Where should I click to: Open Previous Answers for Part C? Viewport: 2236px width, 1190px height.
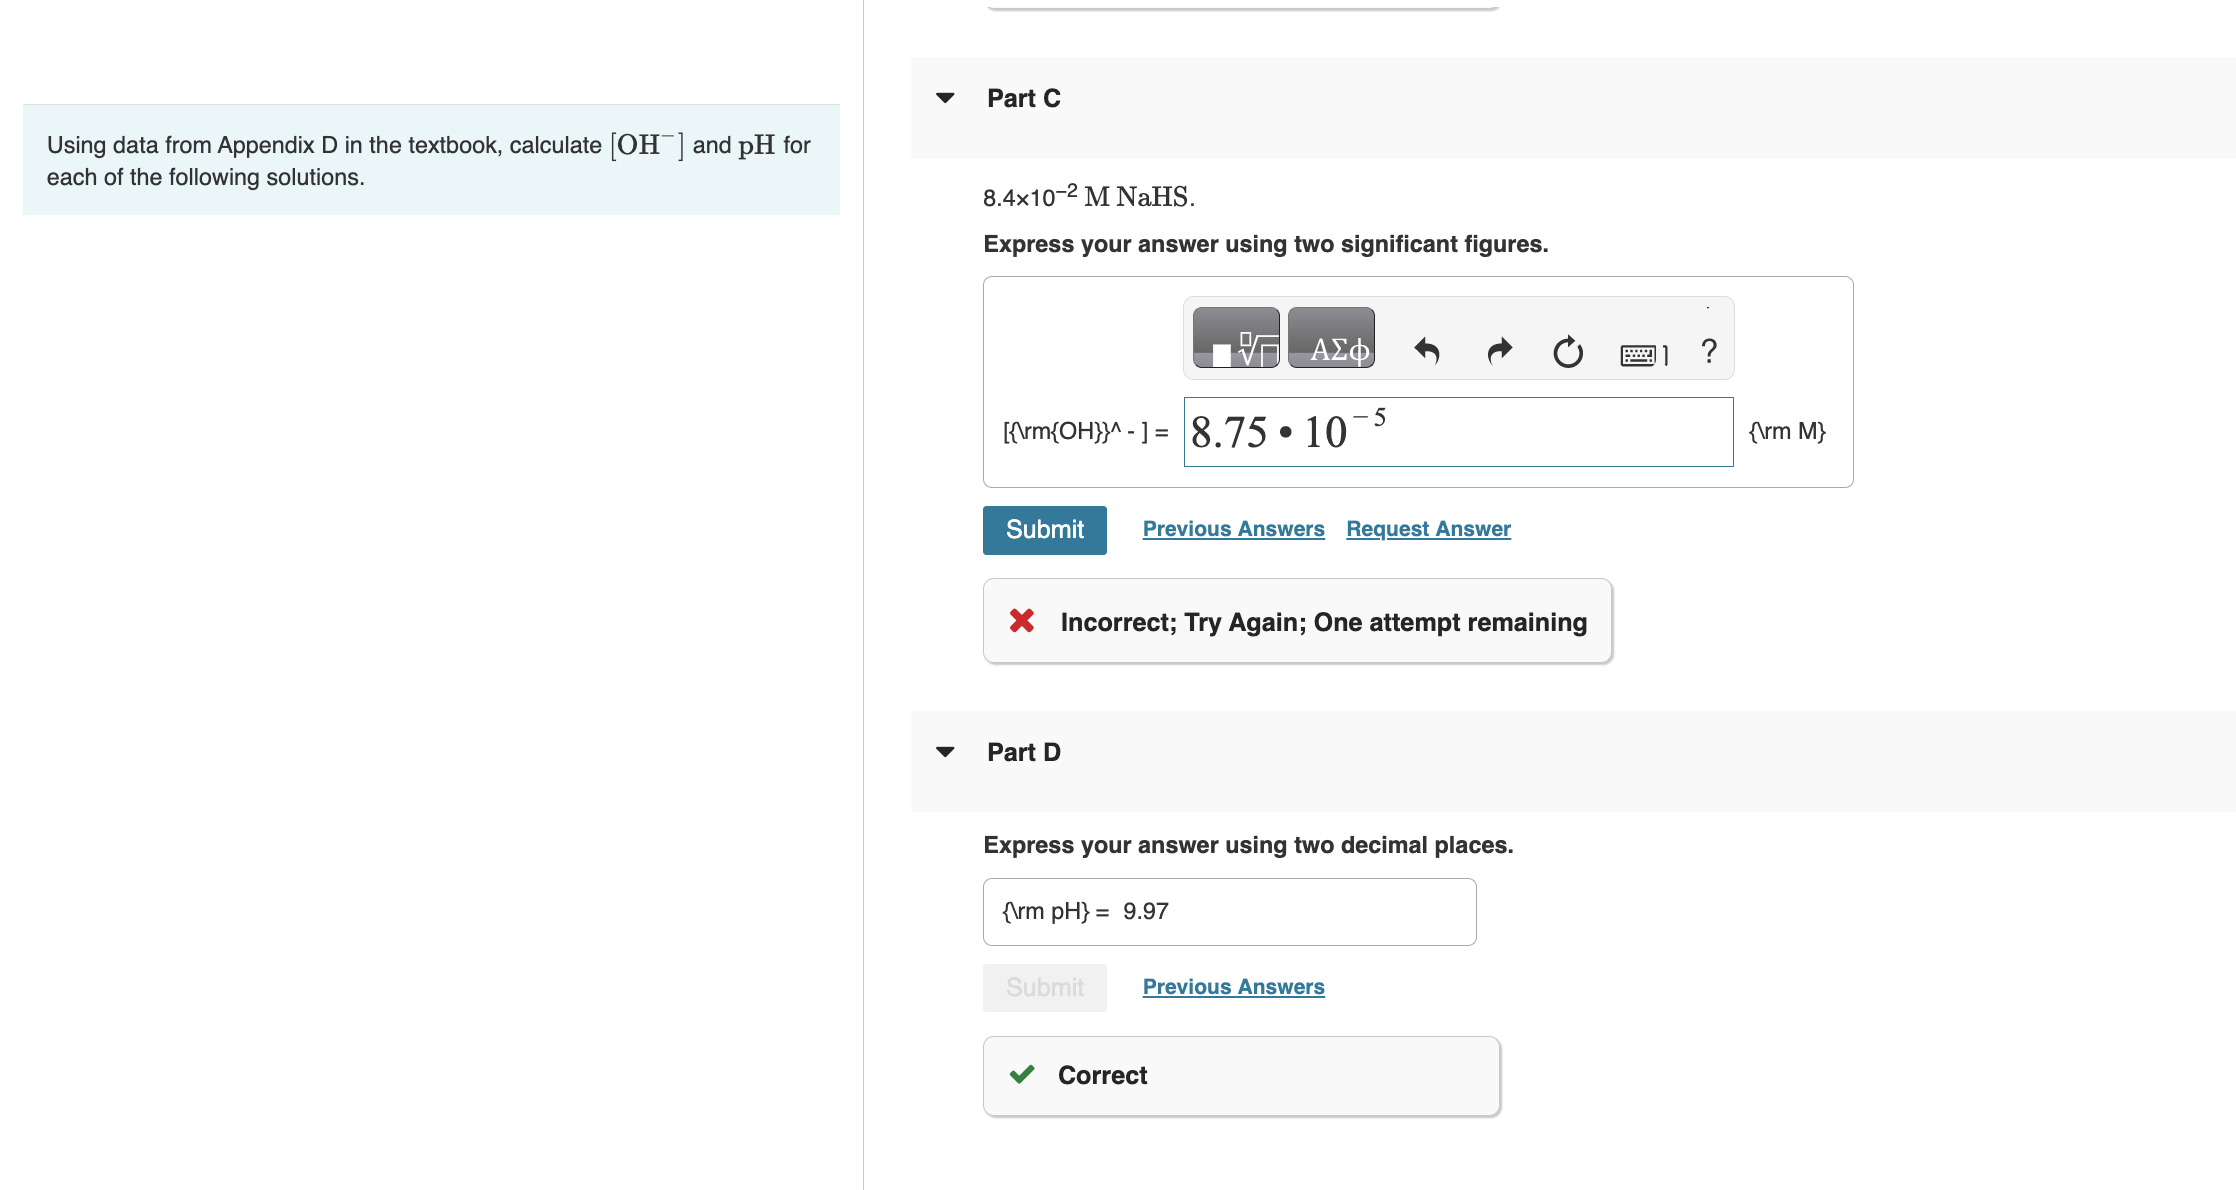pos(1232,528)
